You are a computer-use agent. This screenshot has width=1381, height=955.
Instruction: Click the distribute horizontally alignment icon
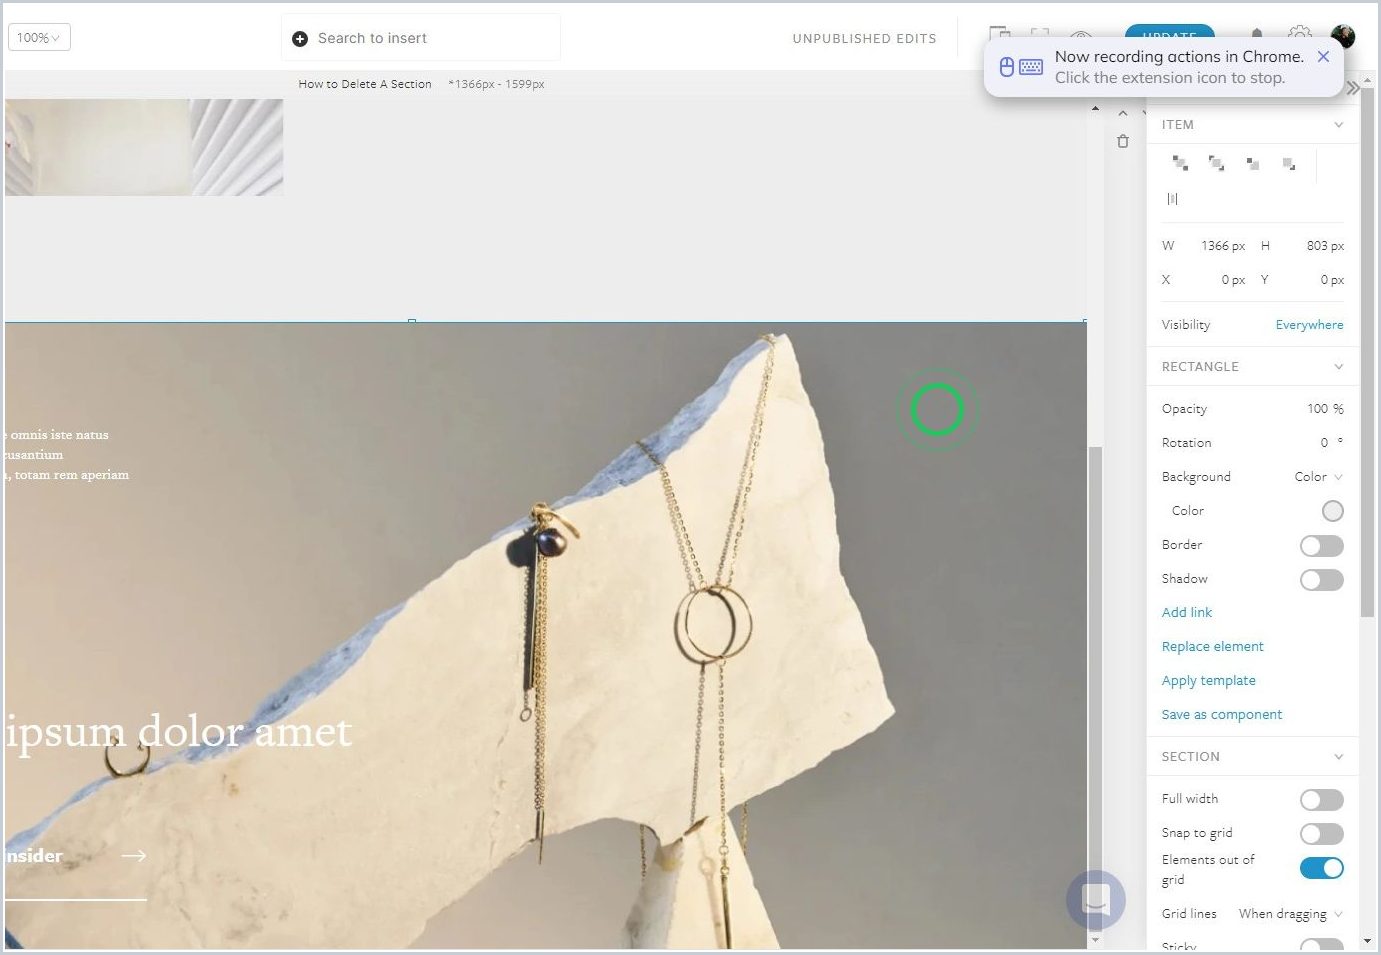pos(1172,199)
